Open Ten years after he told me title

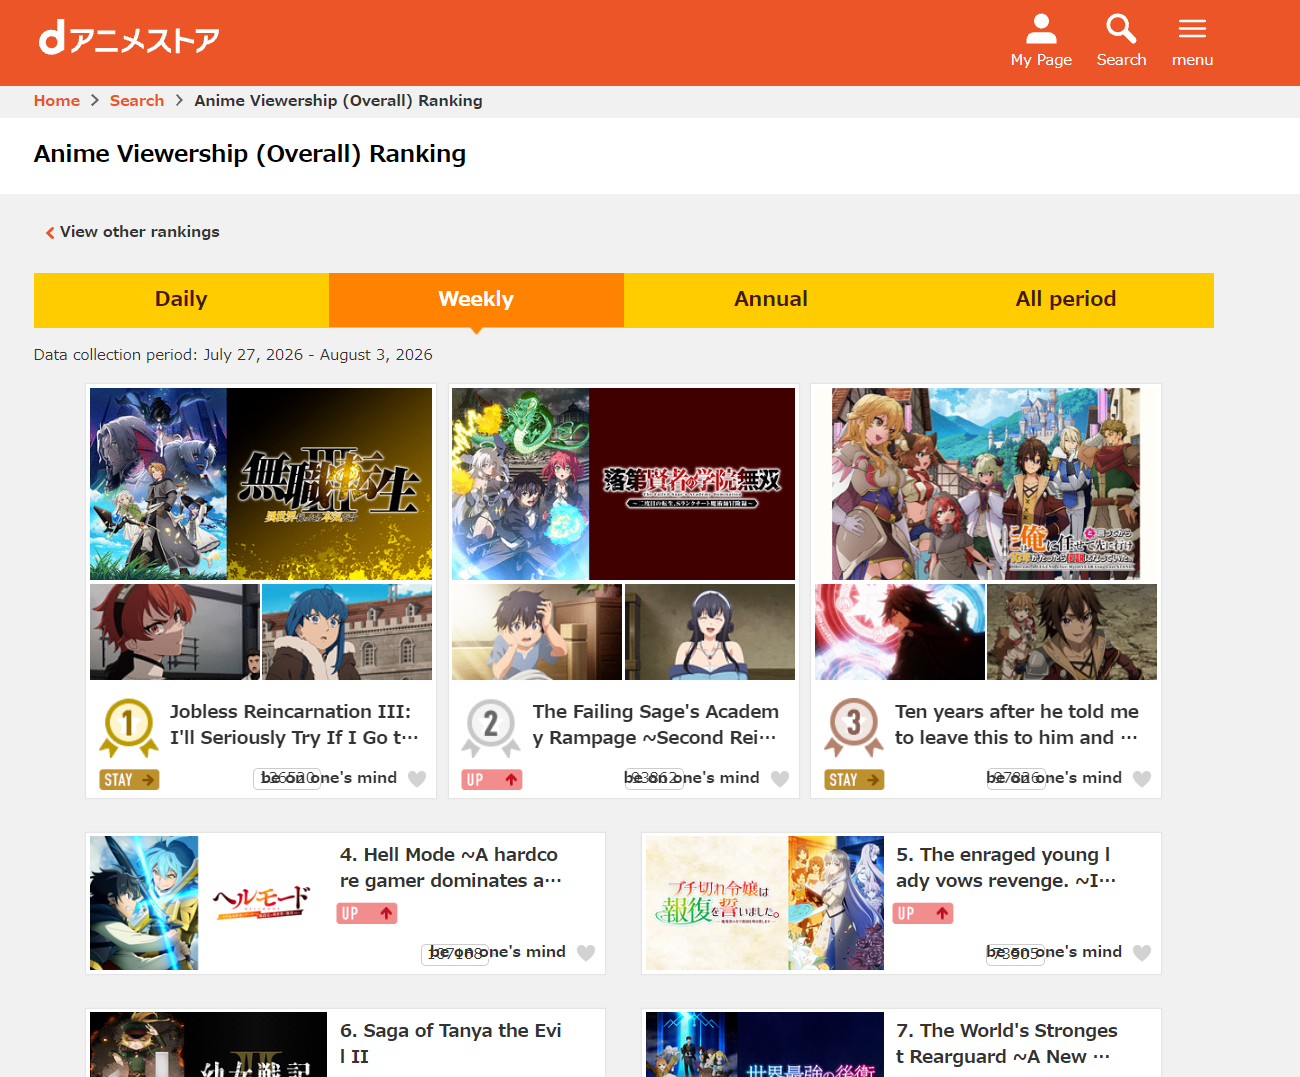point(1017,725)
